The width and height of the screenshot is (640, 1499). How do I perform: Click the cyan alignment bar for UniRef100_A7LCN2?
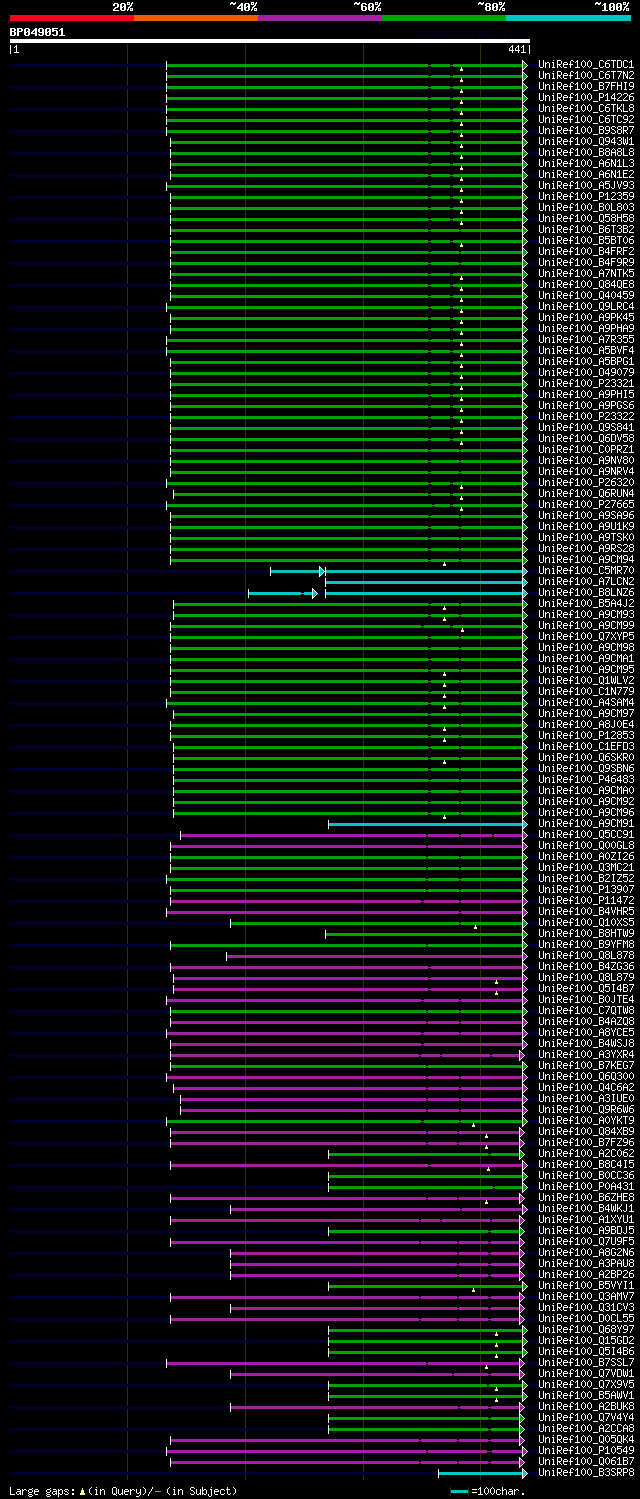425,582
